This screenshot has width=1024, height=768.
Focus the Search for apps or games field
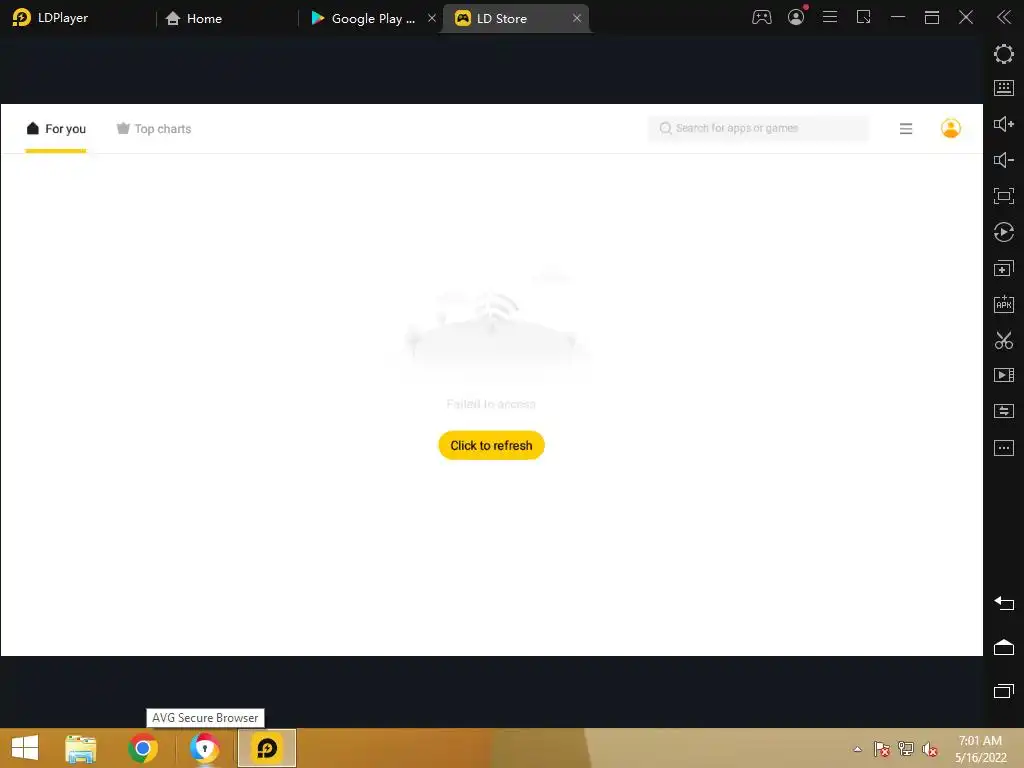click(758, 128)
